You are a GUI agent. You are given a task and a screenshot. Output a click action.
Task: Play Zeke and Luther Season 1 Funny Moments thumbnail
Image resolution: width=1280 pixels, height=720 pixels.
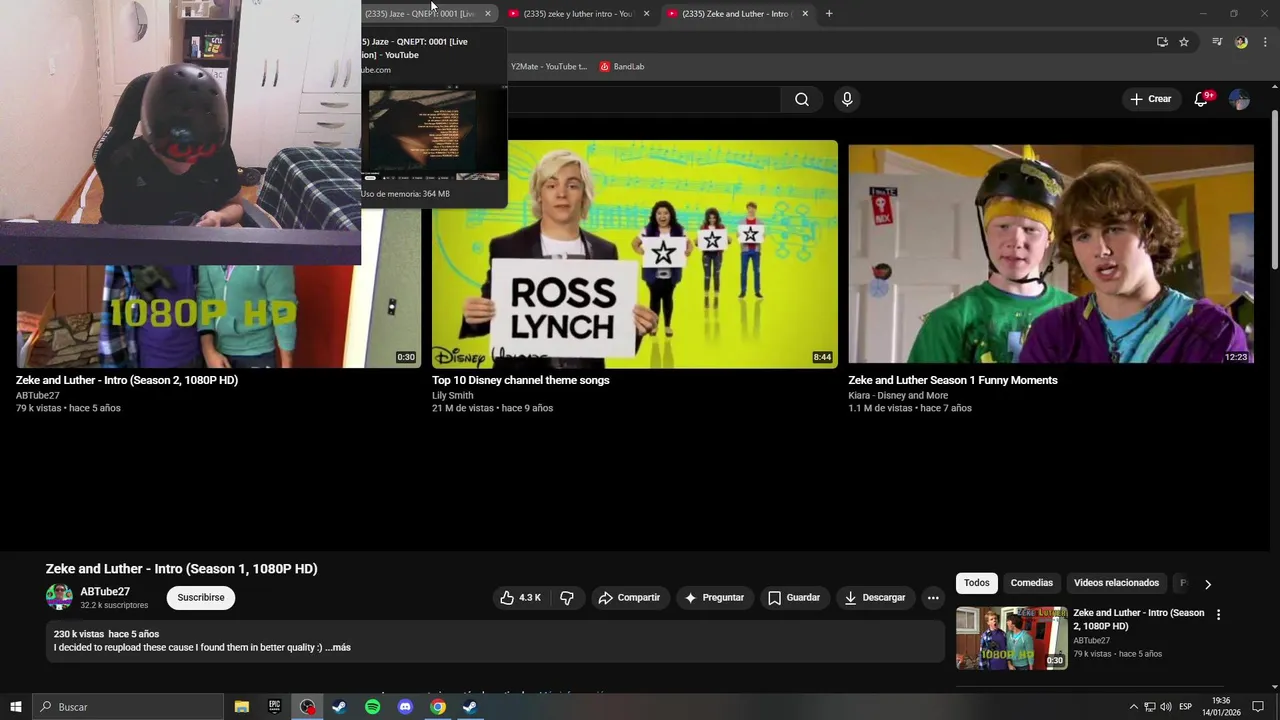tap(1051, 254)
